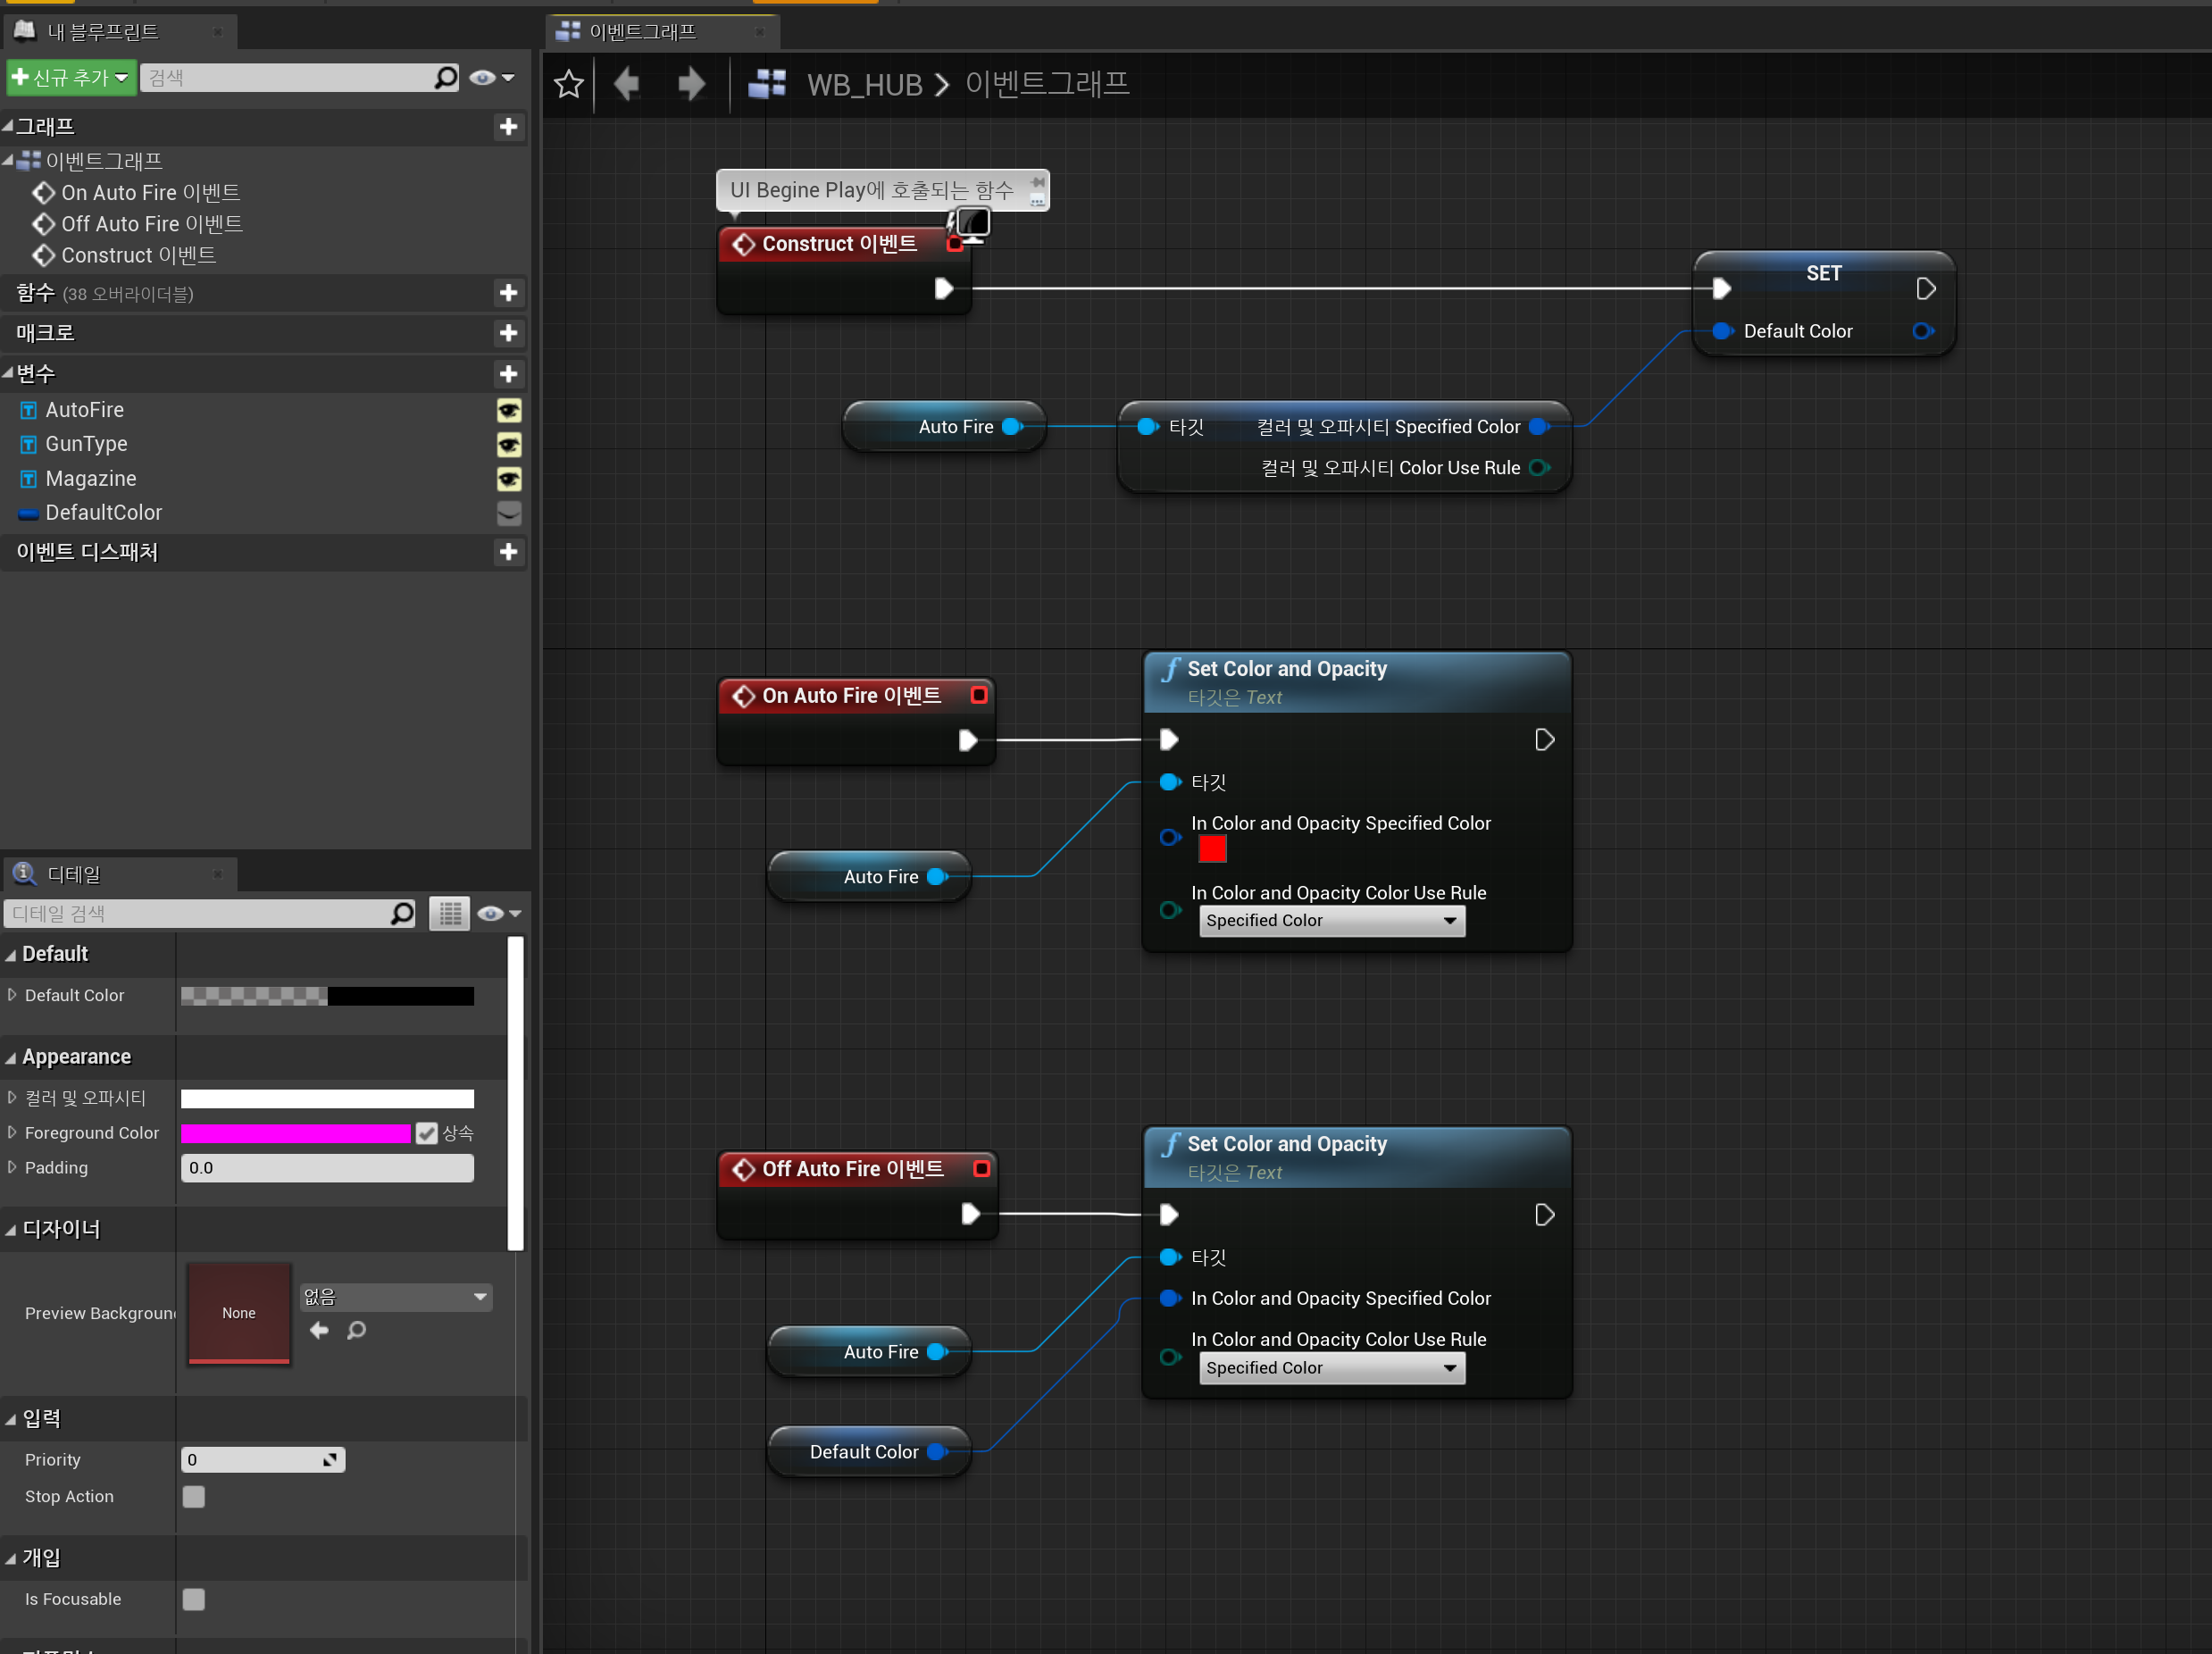
Task: Select the DefaultColor variable
Action: click(x=103, y=513)
